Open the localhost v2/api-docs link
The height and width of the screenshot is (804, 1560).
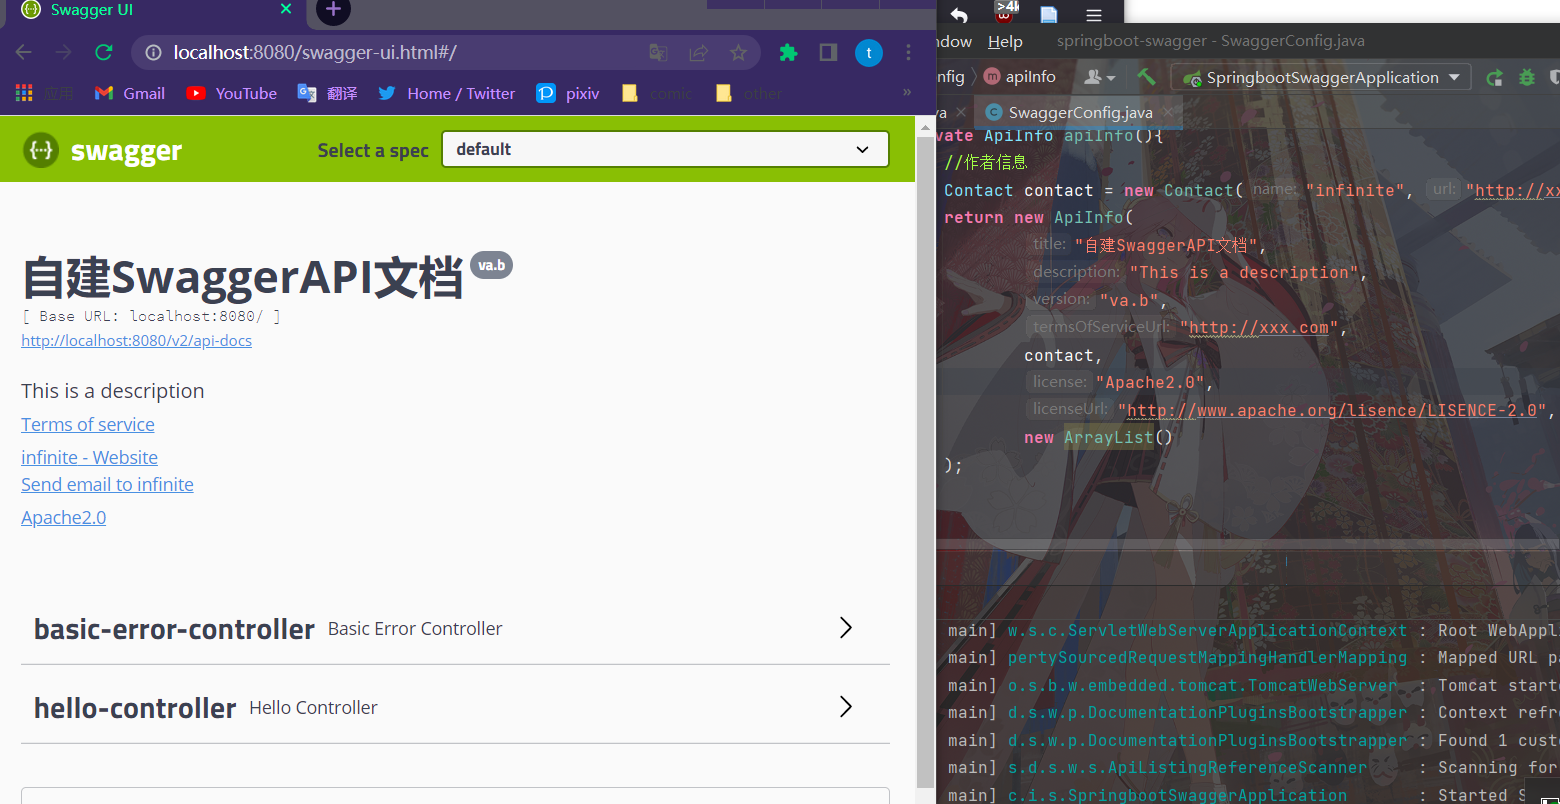pyautogui.click(x=136, y=340)
